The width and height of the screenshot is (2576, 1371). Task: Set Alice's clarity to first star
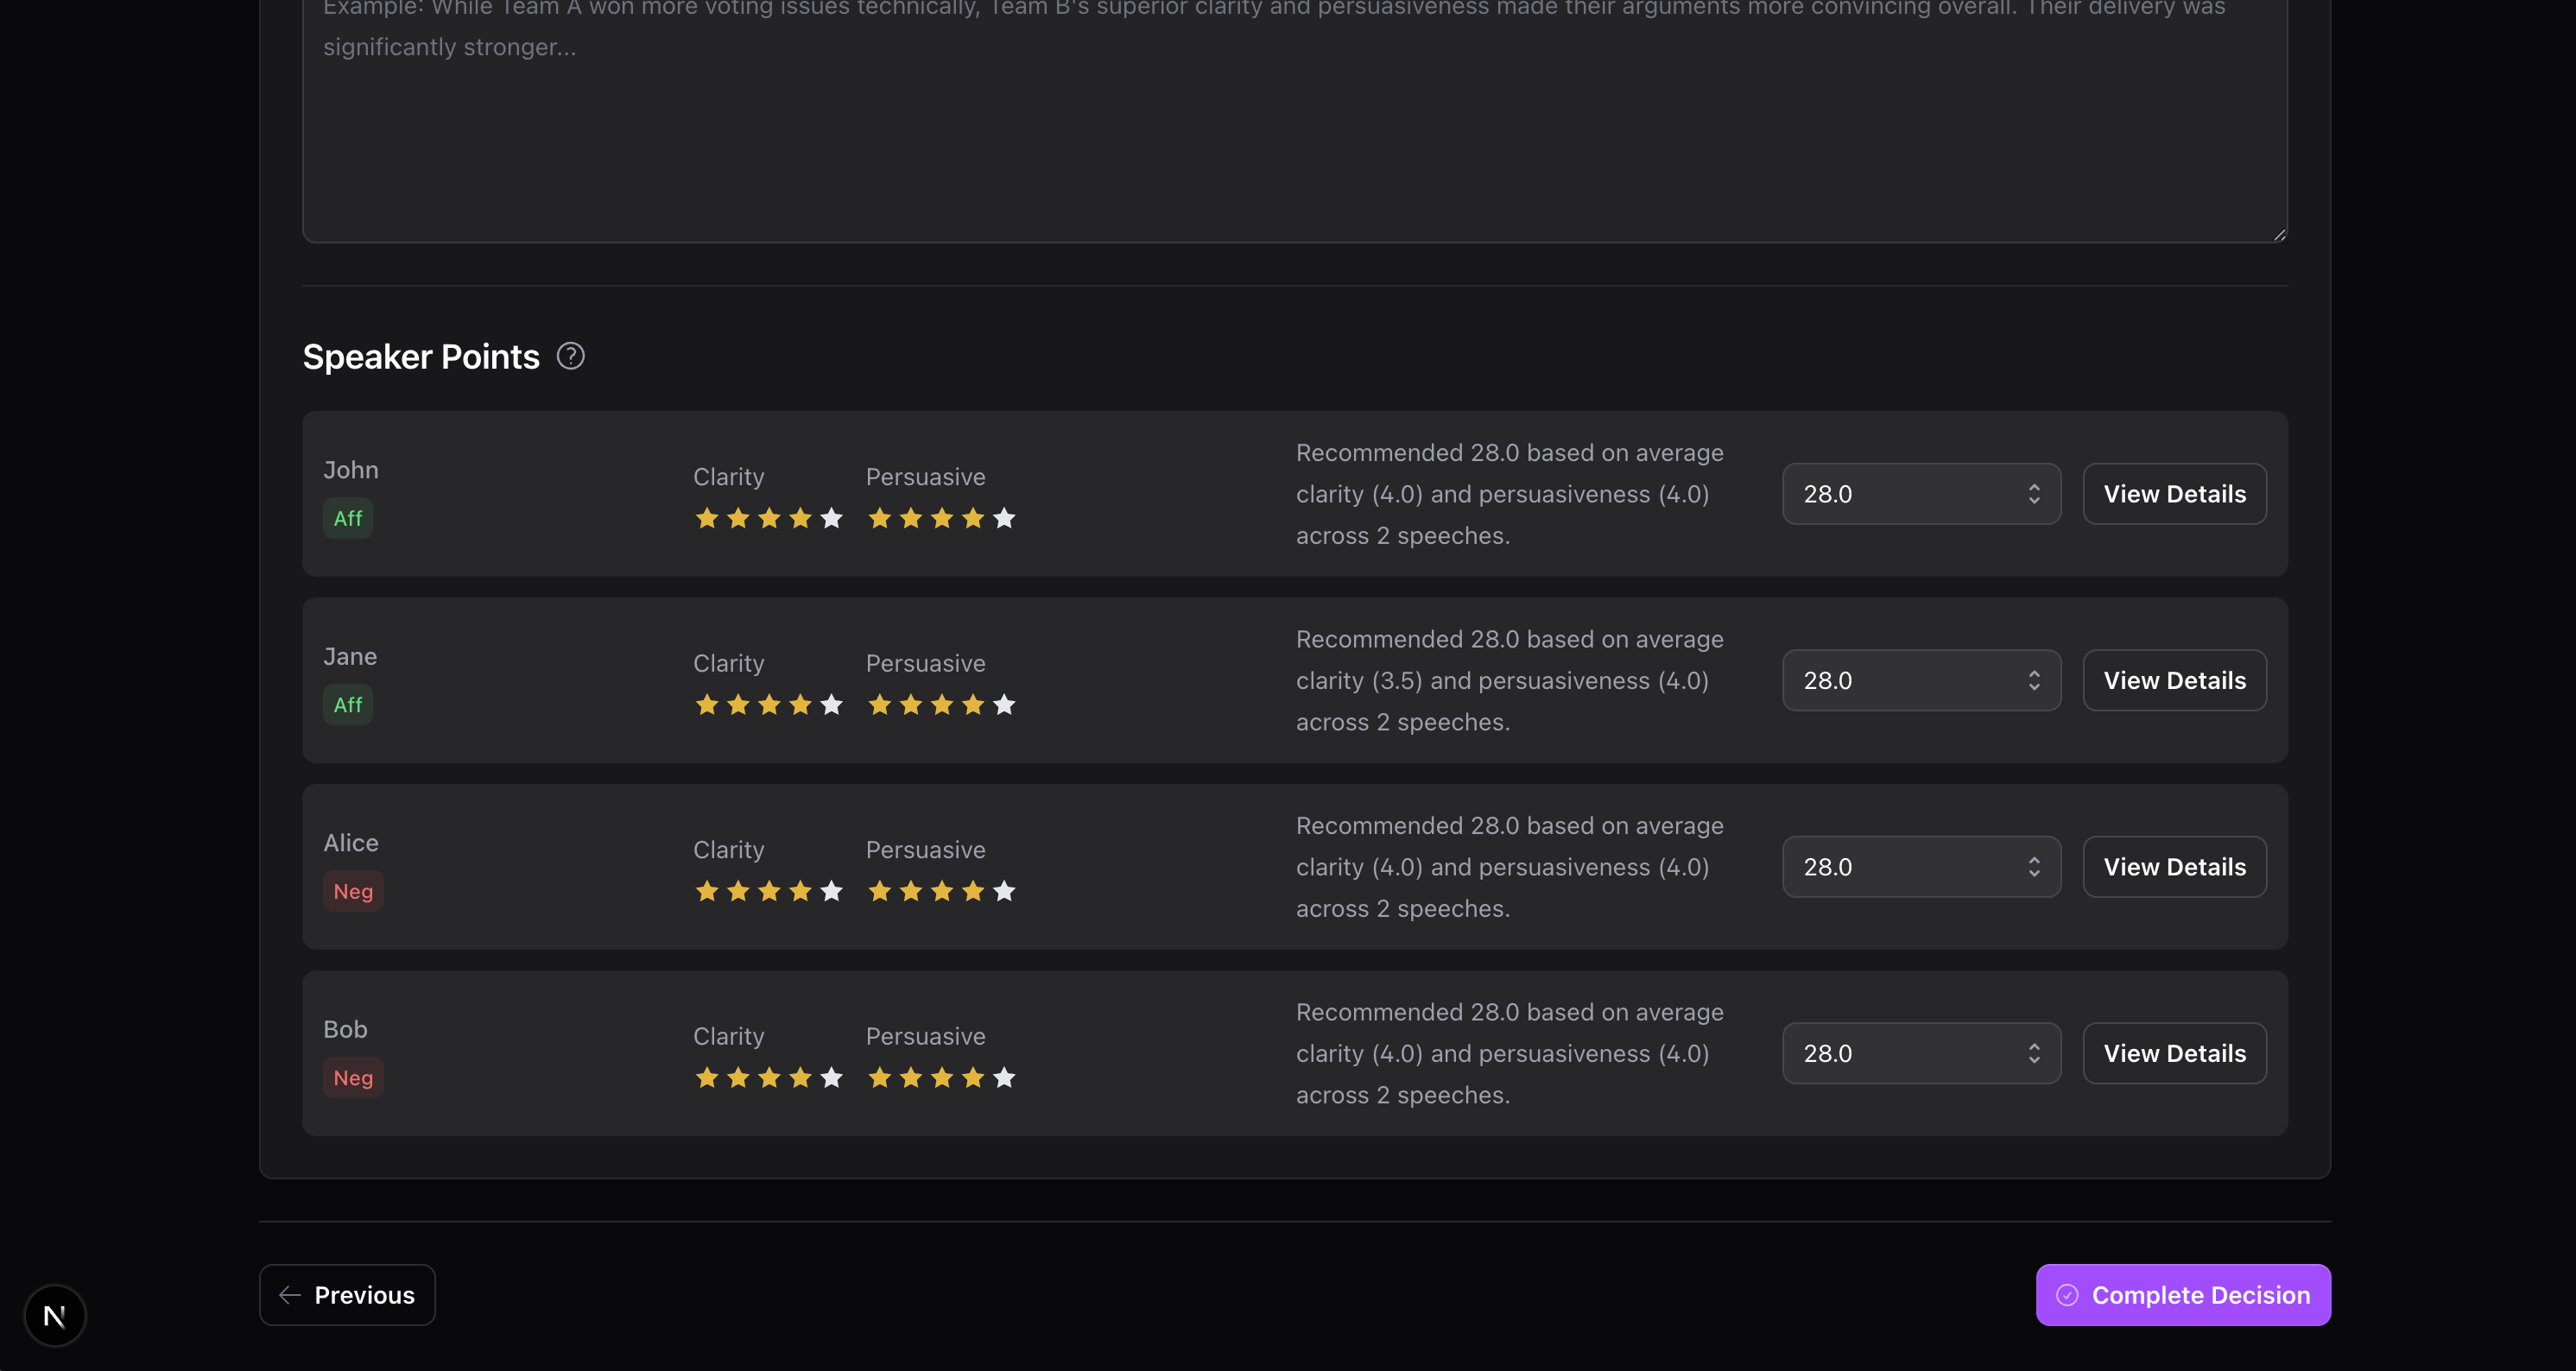click(x=707, y=891)
